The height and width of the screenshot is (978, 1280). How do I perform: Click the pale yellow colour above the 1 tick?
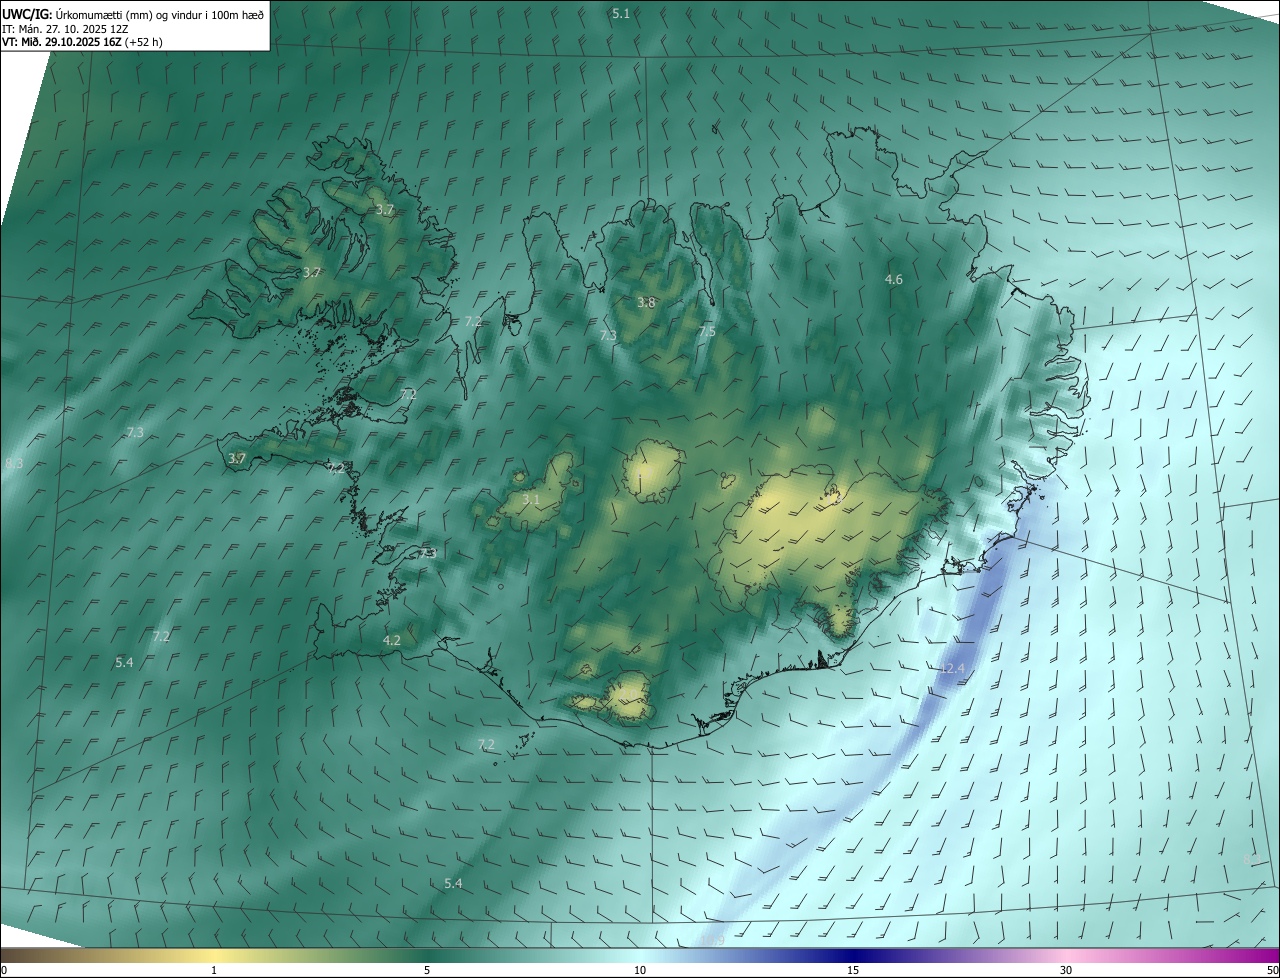pos(214,954)
